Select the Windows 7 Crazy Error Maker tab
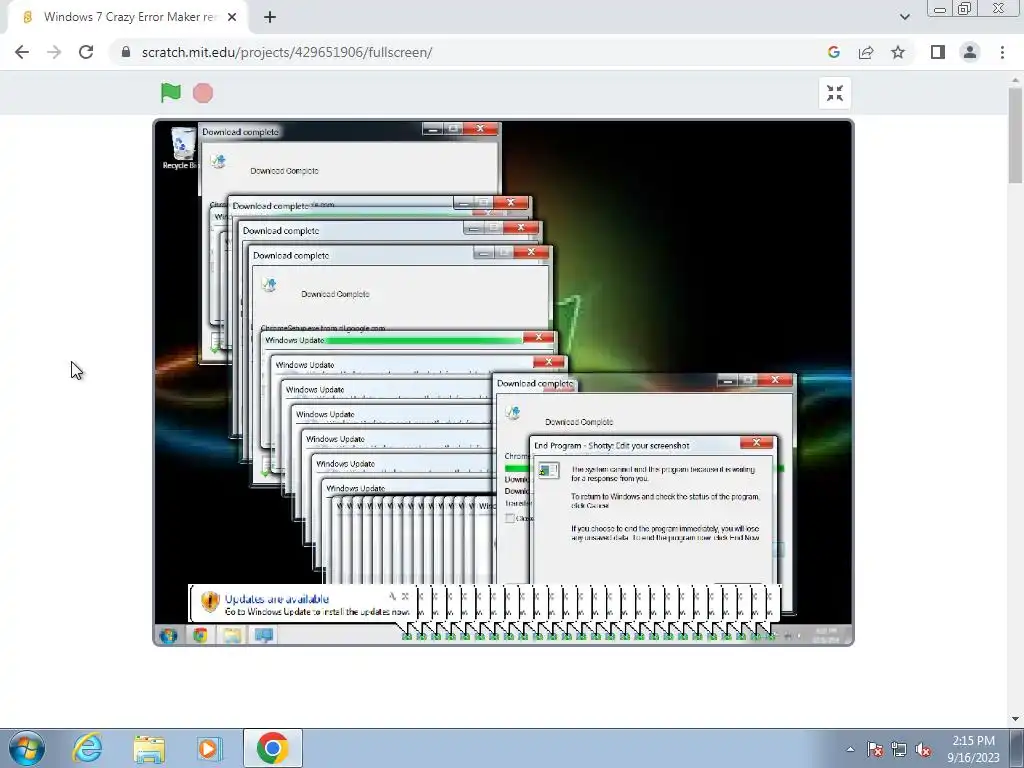1024x768 pixels. point(128,17)
